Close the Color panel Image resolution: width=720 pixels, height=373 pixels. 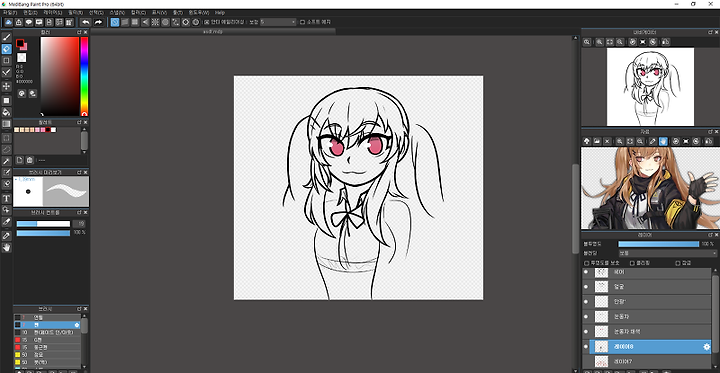(85, 32)
